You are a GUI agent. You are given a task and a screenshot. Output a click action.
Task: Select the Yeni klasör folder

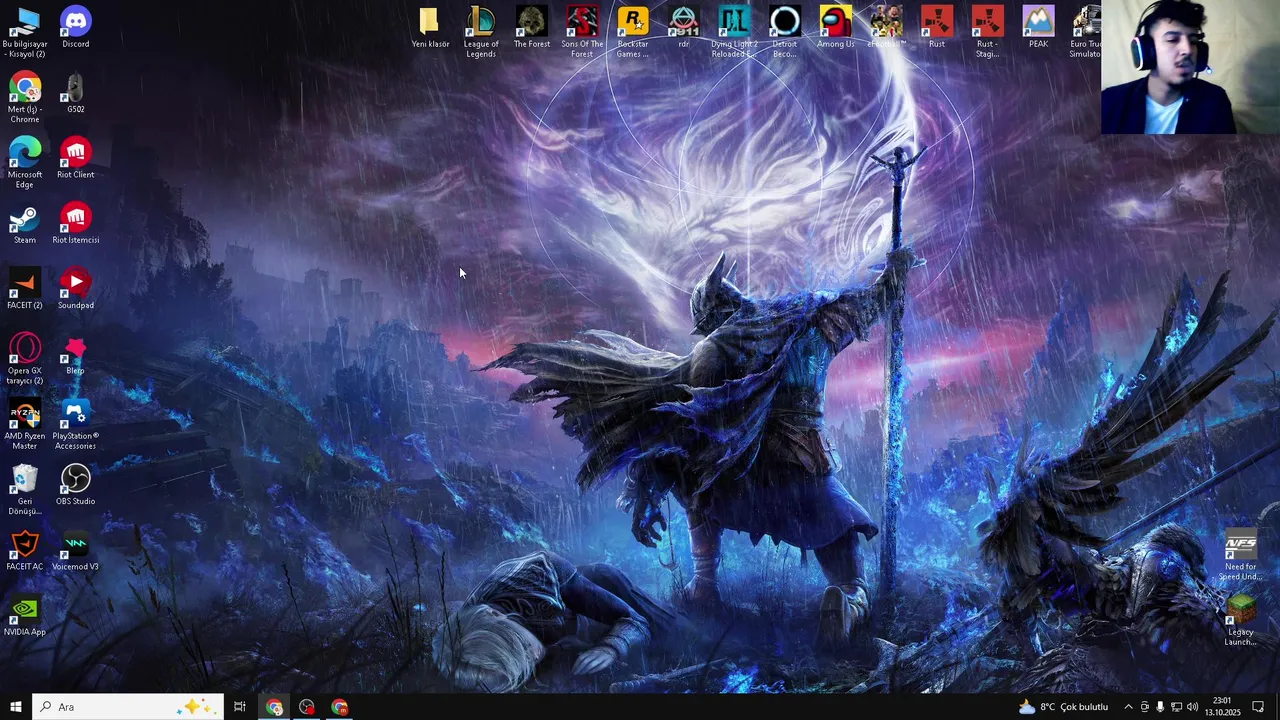click(430, 27)
